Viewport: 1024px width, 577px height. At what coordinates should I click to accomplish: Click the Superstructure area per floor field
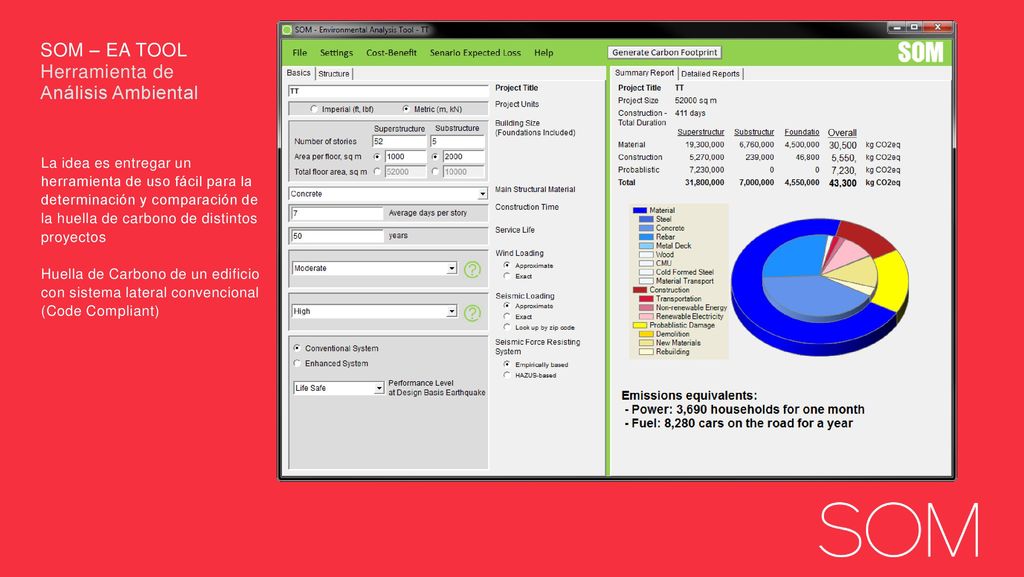pyautogui.click(x=405, y=157)
